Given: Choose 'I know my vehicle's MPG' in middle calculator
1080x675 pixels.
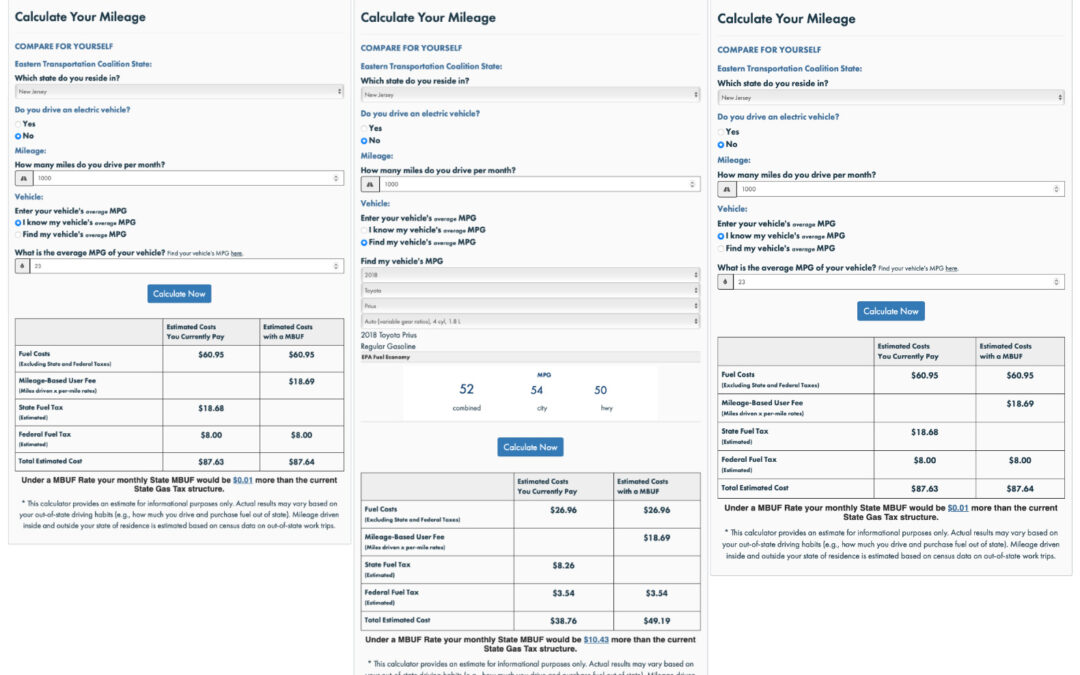Looking at the screenshot, I should 364,230.
